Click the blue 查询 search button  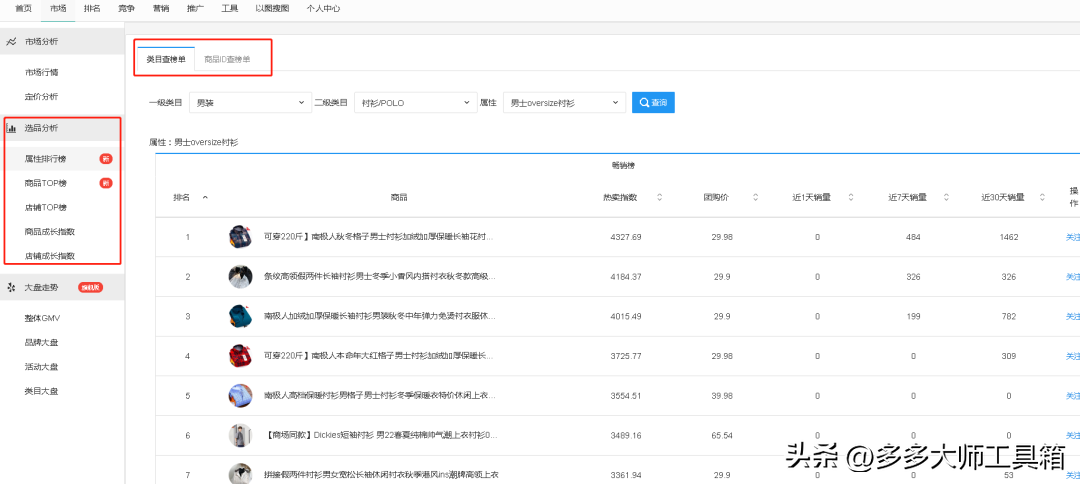(653, 102)
